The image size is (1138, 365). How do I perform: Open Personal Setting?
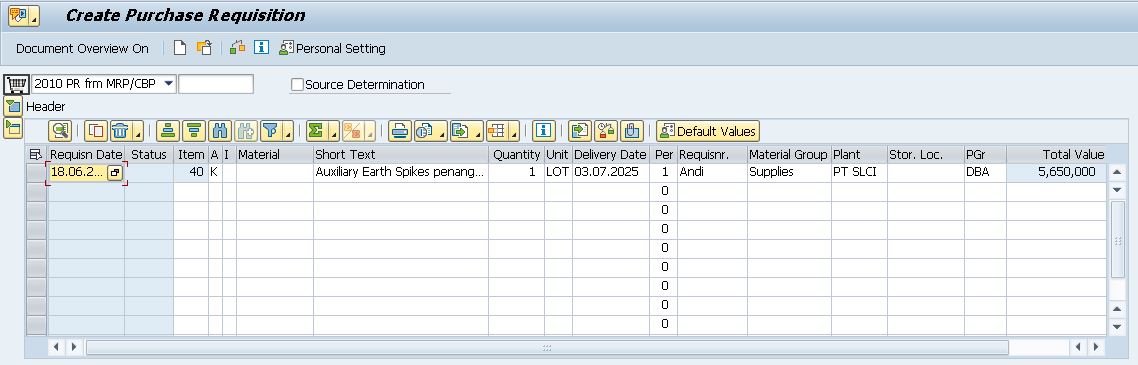click(x=332, y=49)
